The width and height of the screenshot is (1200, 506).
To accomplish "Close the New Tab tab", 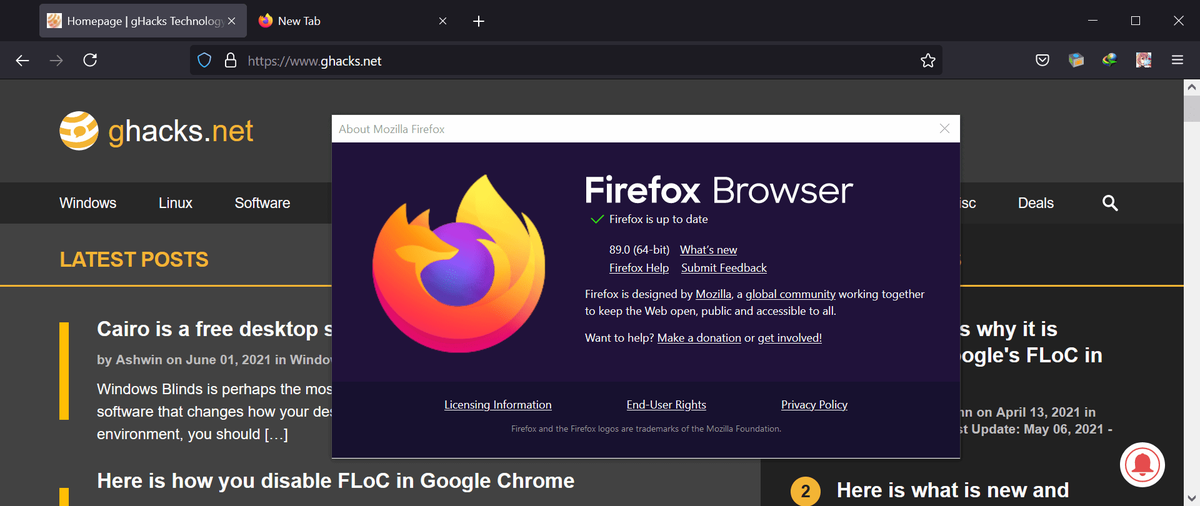I will 445,21.
